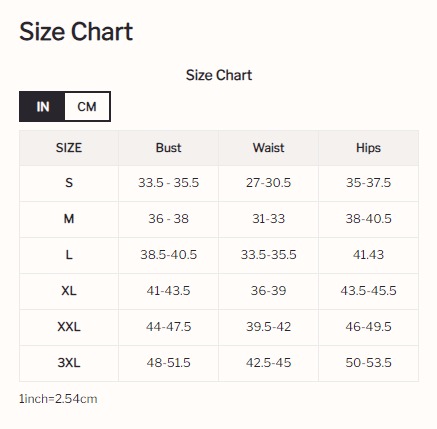Select the XL size row label
The height and width of the screenshot is (429, 437).
coord(69,291)
